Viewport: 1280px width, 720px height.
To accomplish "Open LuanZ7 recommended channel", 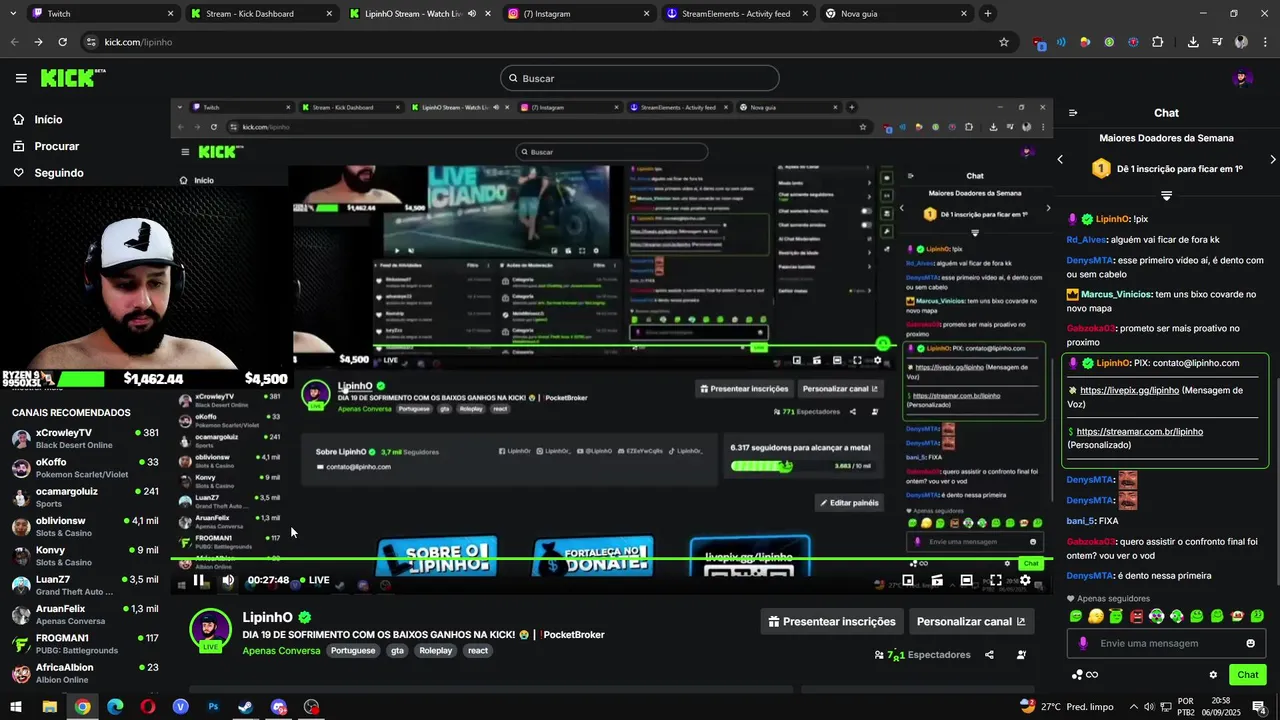I will (x=85, y=585).
